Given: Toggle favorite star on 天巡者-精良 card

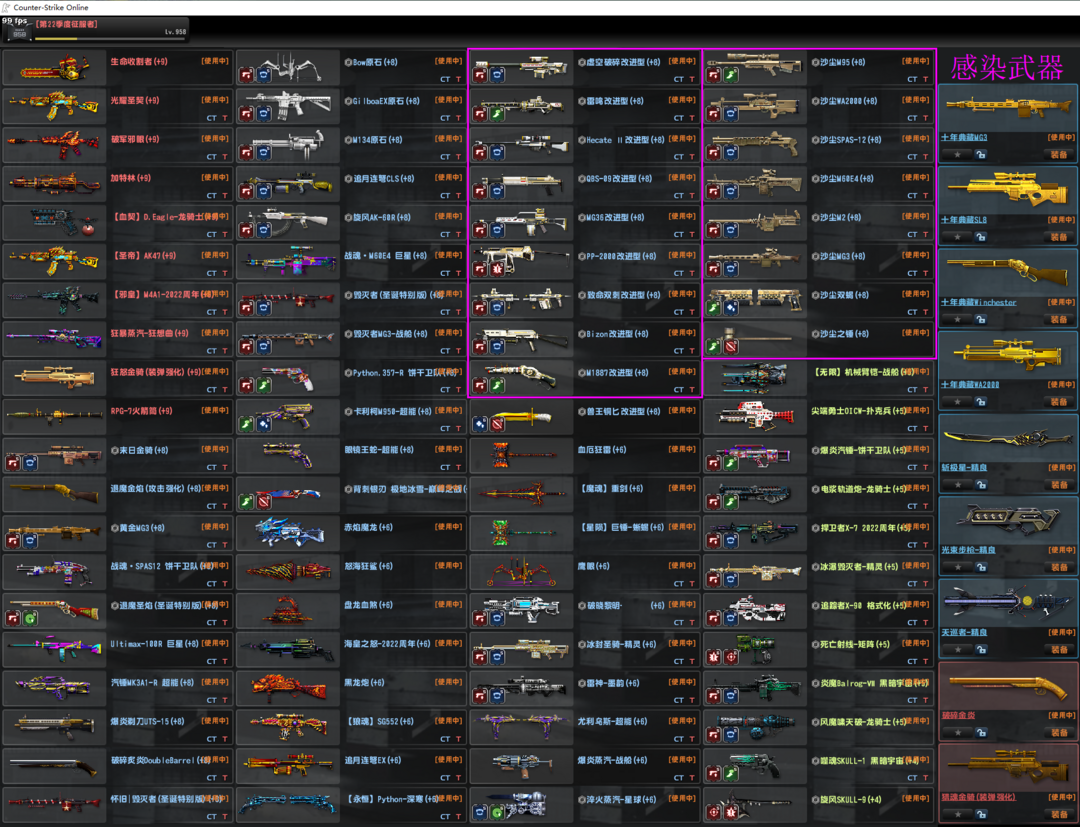Looking at the screenshot, I should pos(958,649).
